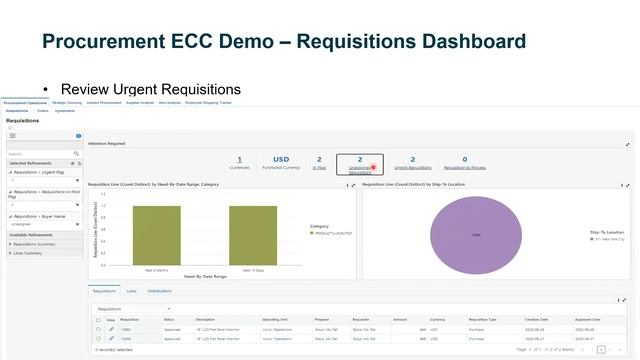
Task: Remove the Urgent Flag refinement value
Action: pyautogui.click(x=77, y=180)
